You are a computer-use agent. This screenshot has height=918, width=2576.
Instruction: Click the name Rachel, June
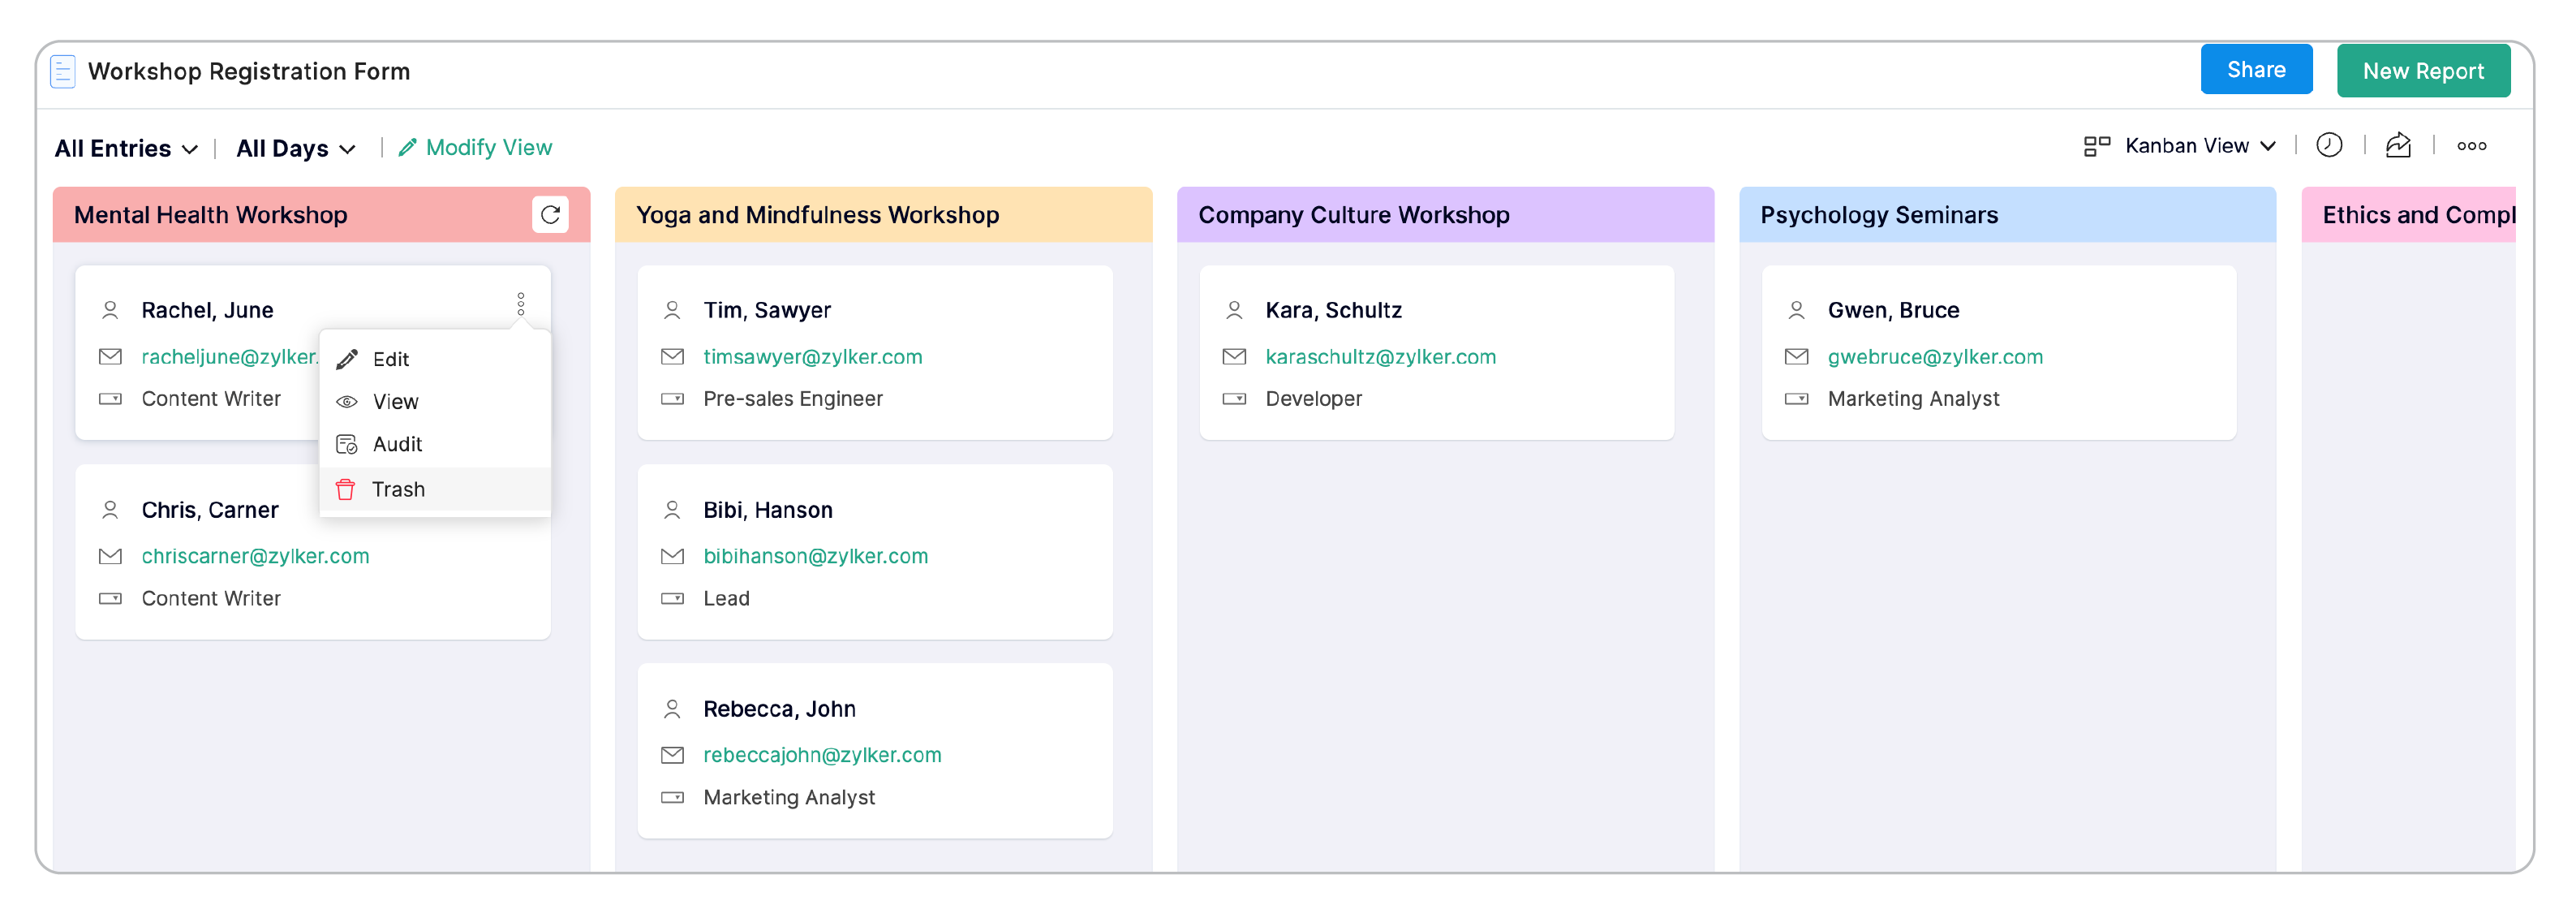click(x=207, y=310)
